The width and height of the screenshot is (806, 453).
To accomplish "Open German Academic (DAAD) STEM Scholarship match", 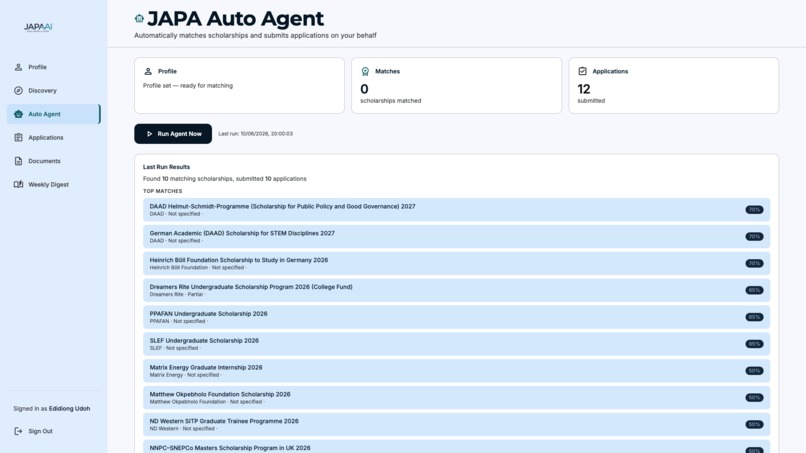I will click(456, 237).
